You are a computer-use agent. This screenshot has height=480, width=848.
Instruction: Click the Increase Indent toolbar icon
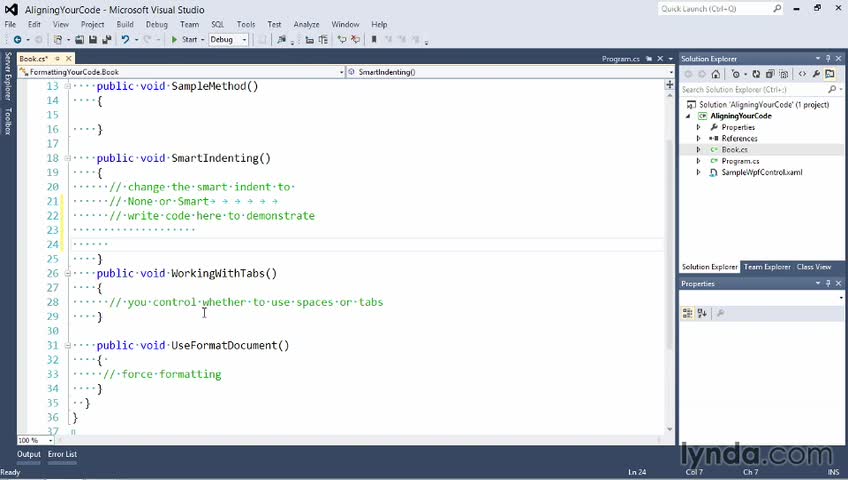[323, 39]
